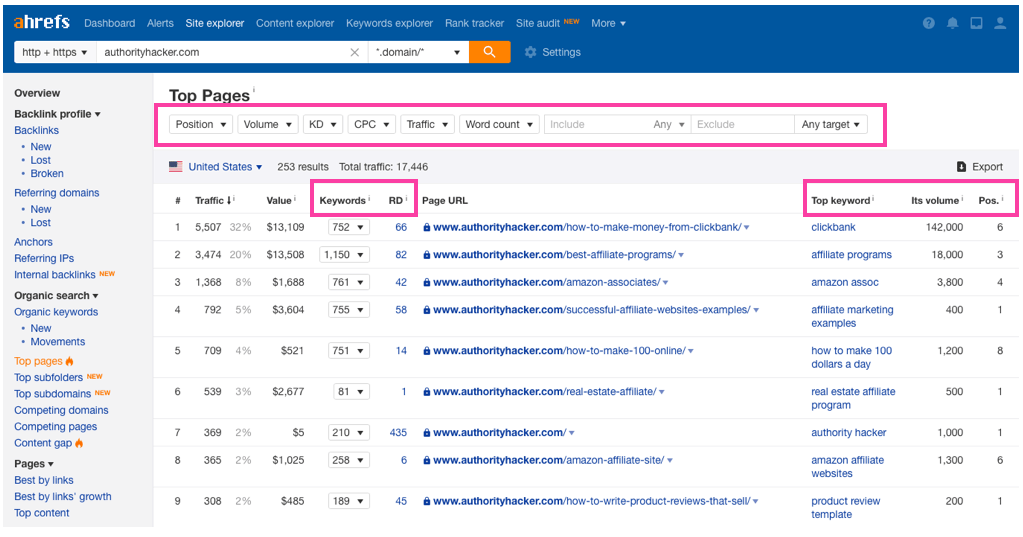Open Best by links' growth

(63, 497)
